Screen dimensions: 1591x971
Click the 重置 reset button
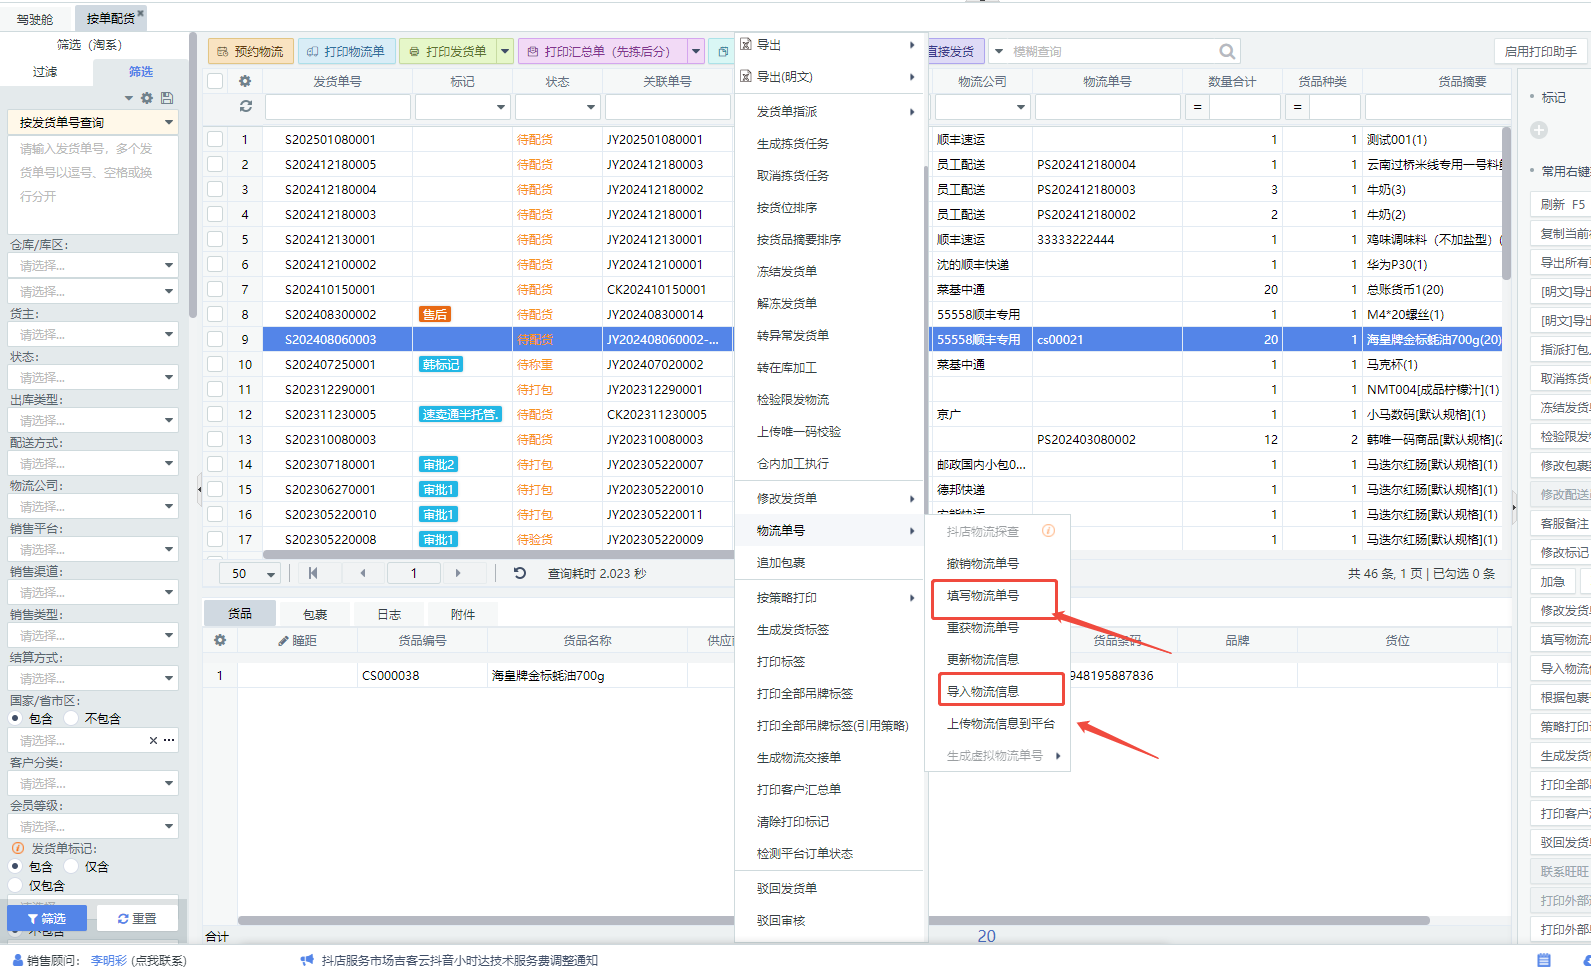137,918
